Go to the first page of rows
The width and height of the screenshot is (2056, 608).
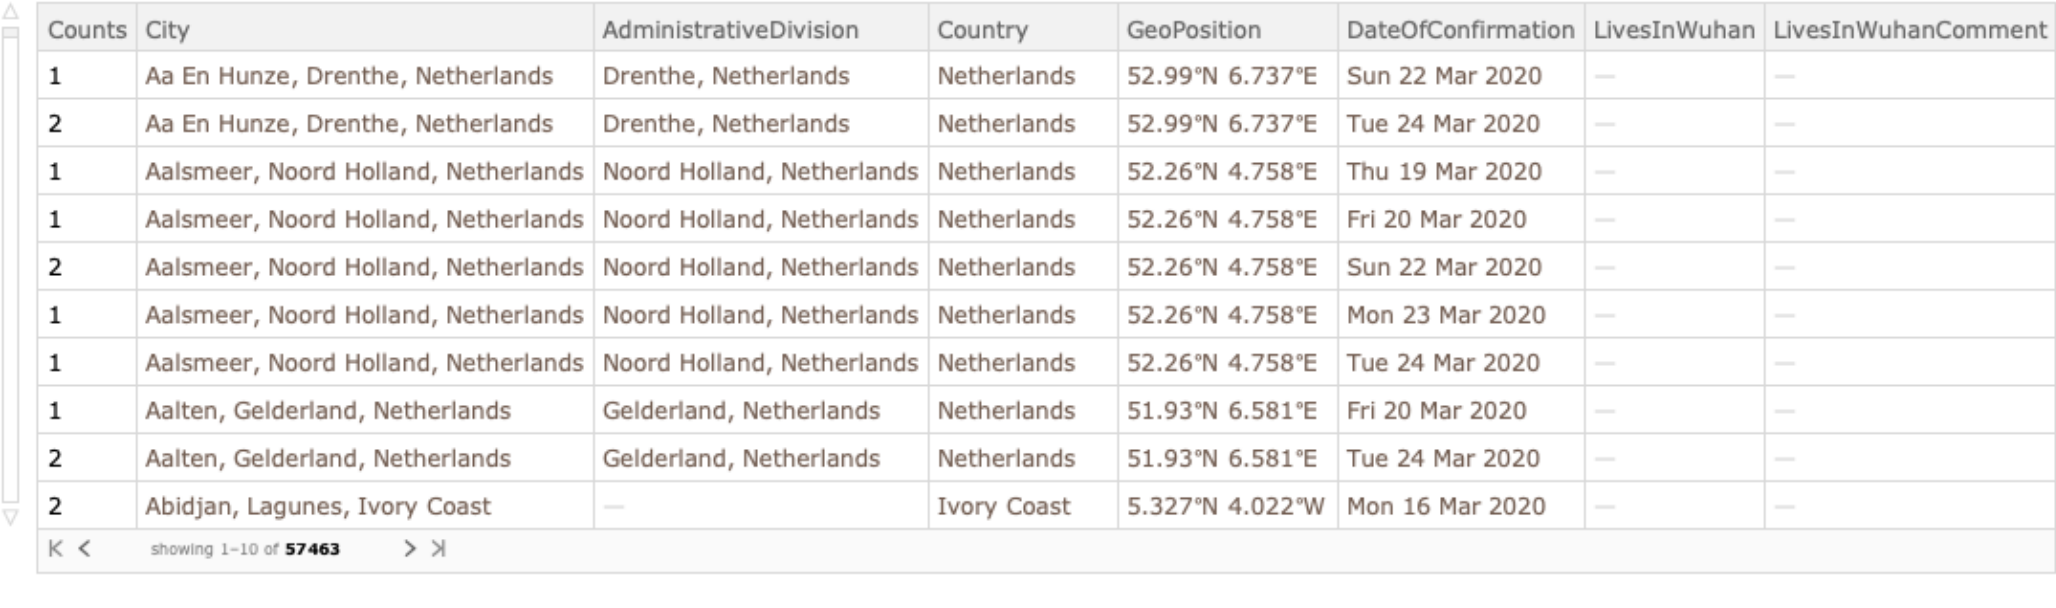coord(55,548)
